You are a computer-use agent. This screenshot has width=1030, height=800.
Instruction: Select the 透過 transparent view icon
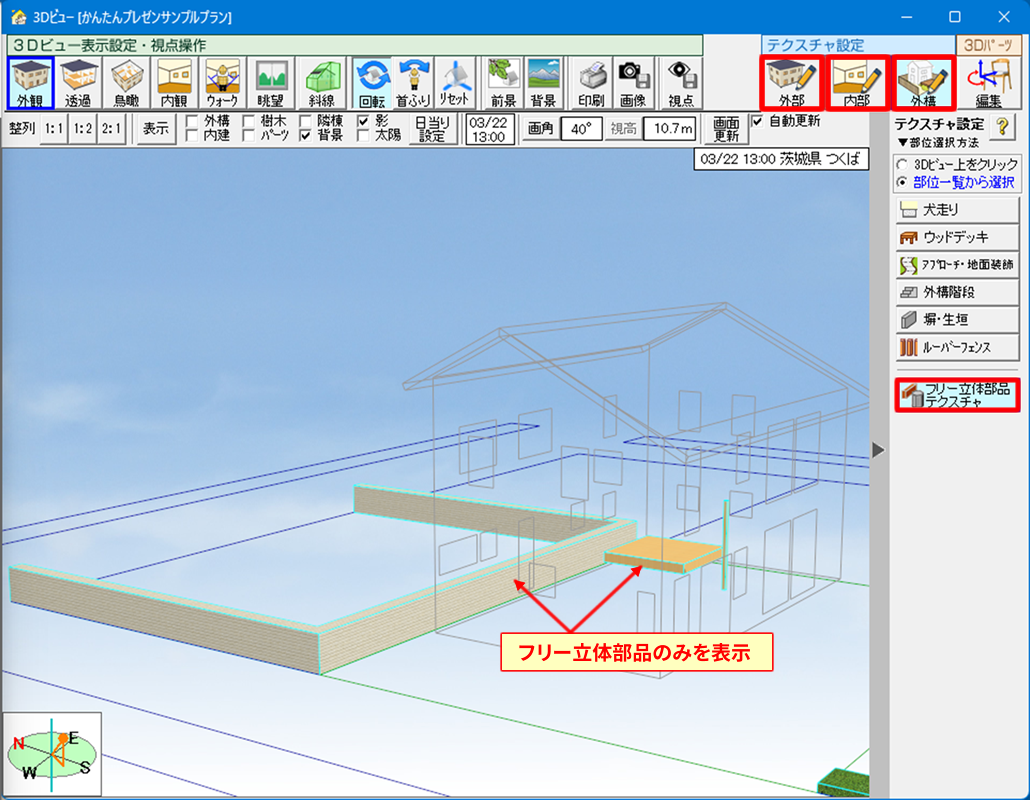coord(78,83)
